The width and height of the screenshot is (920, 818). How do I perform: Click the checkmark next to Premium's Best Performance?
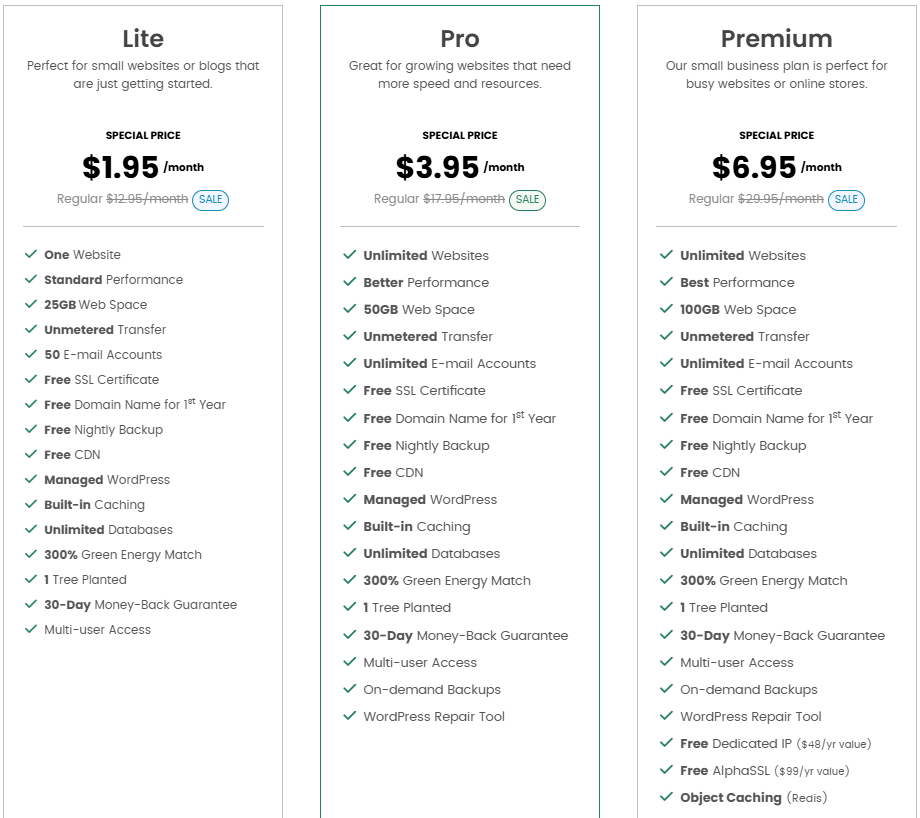pyautogui.click(x=666, y=282)
